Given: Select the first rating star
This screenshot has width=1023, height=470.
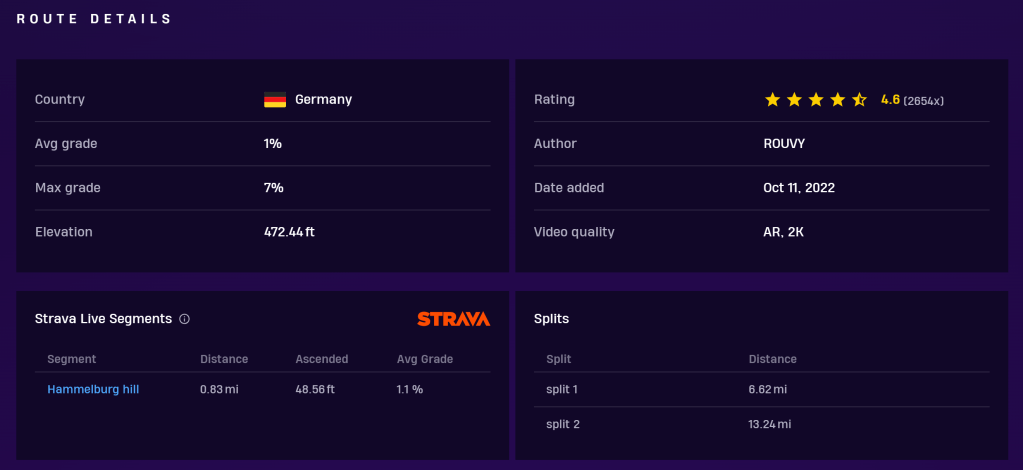Looking at the screenshot, I should click(772, 100).
